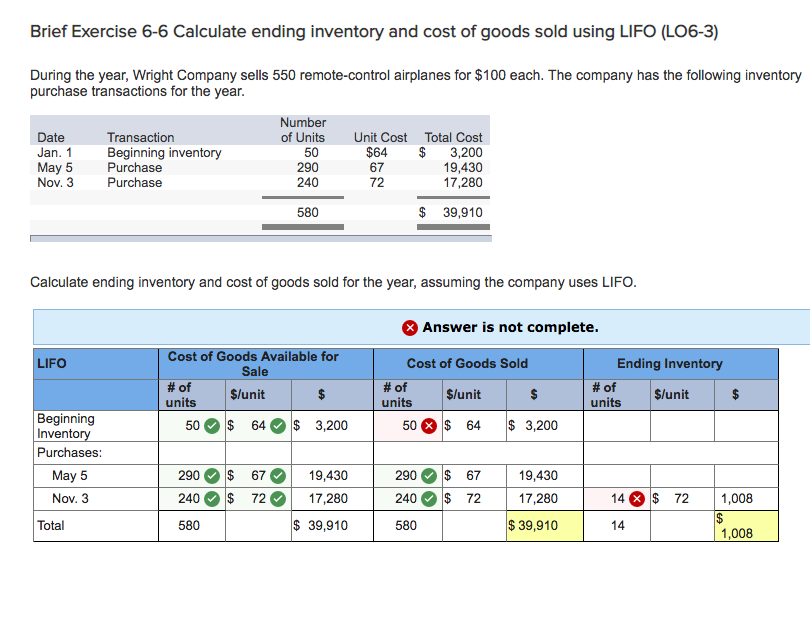Click 580 total units in Cost of Goods Sold

click(406, 526)
